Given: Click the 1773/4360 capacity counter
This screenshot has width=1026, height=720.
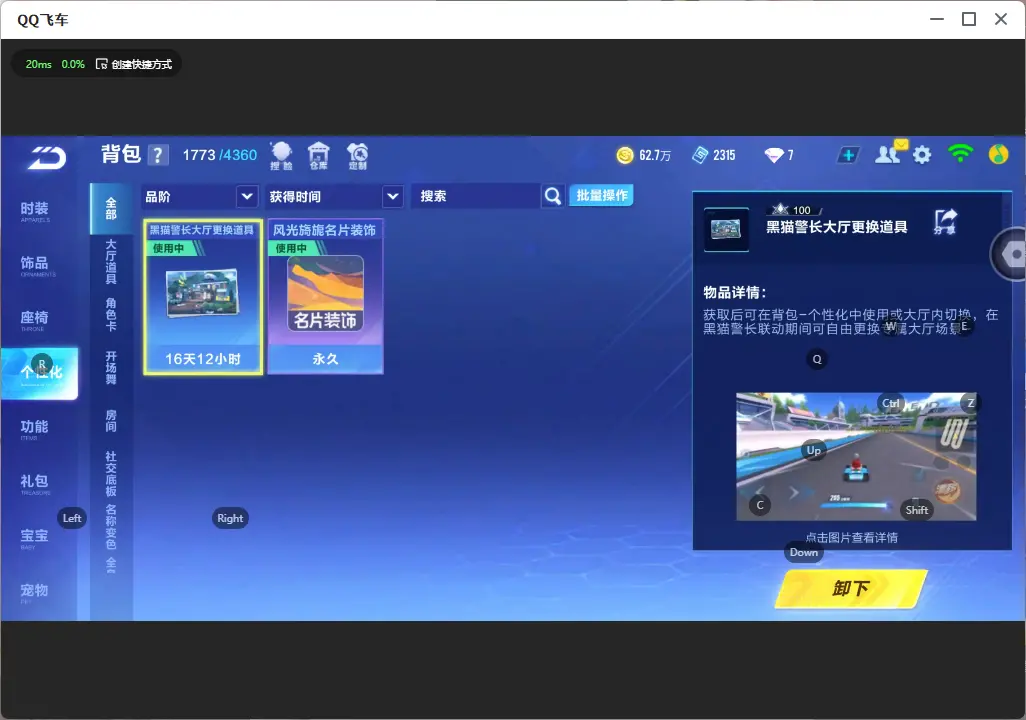Looking at the screenshot, I should coord(219,155).
